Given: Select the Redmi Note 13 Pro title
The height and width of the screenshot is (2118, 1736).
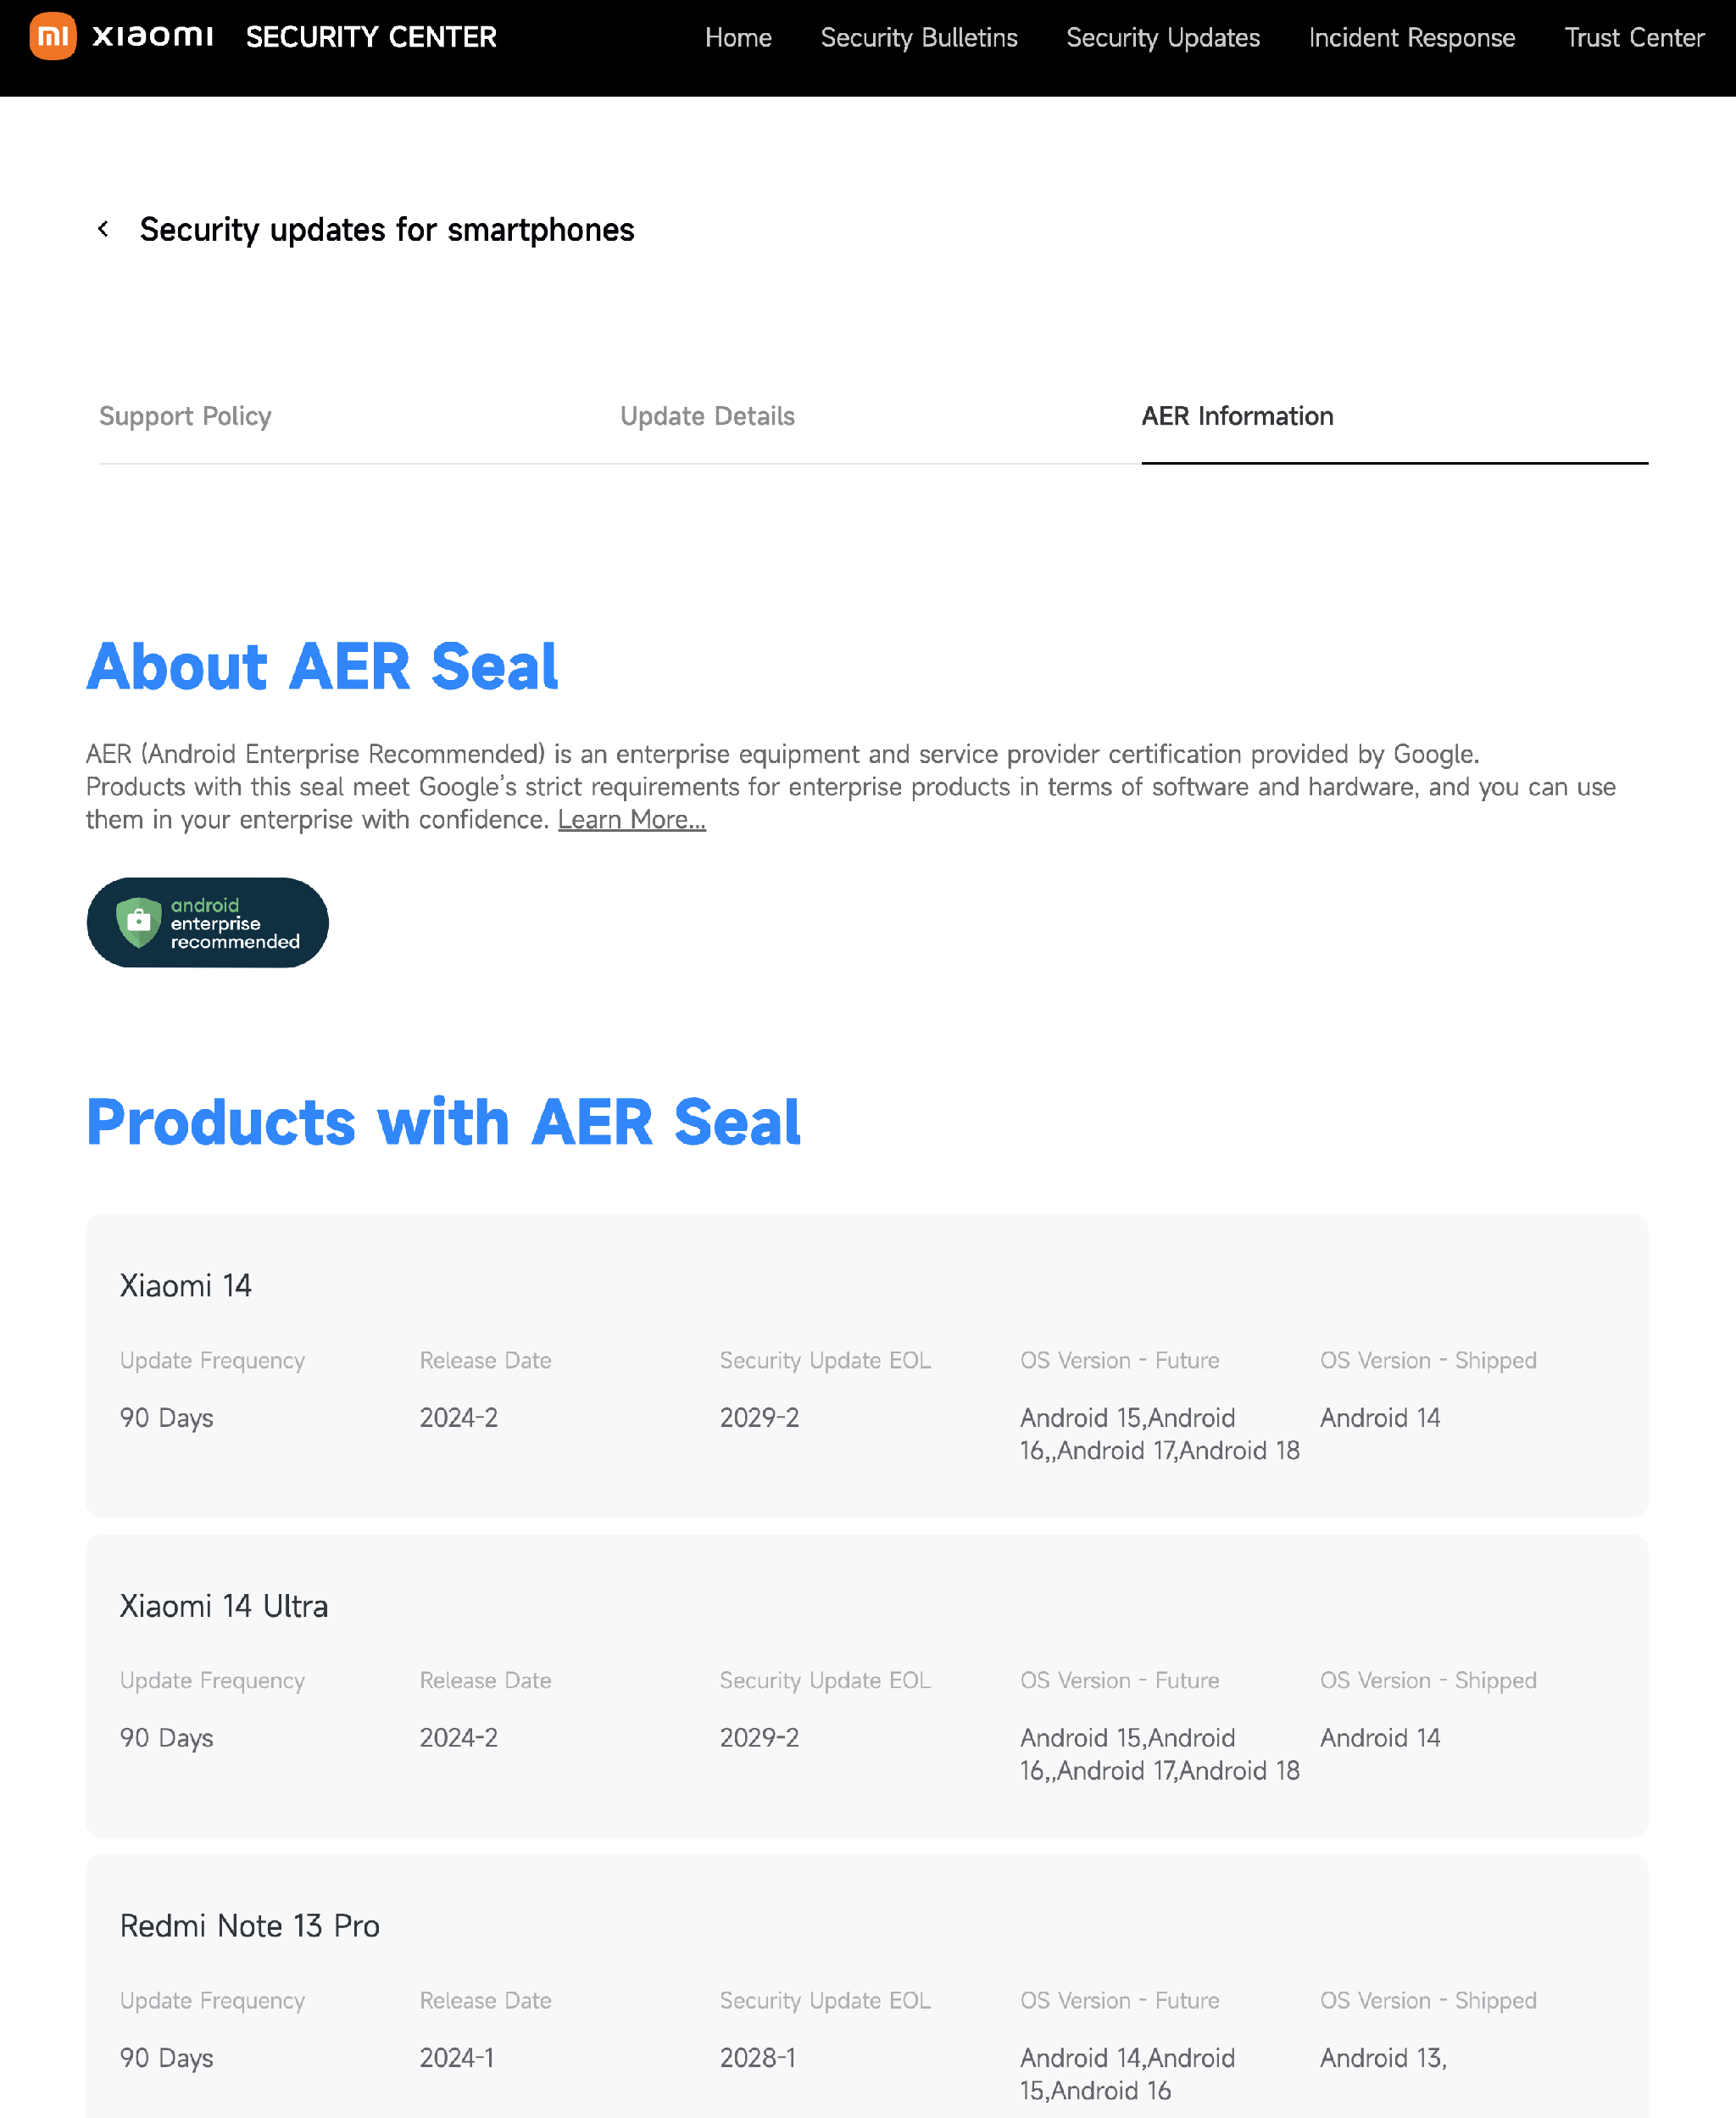Looking at the screenshot, I should 250,1925.
